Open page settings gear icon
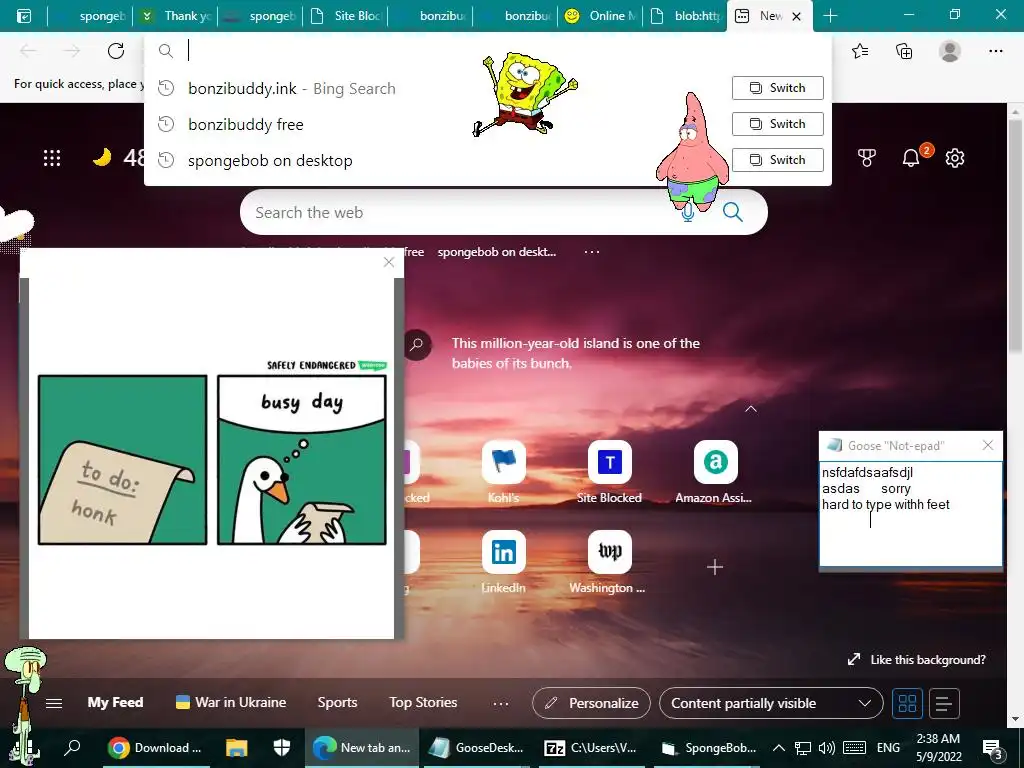Viewport: 1024px width, 768px height. coord(955,157)
